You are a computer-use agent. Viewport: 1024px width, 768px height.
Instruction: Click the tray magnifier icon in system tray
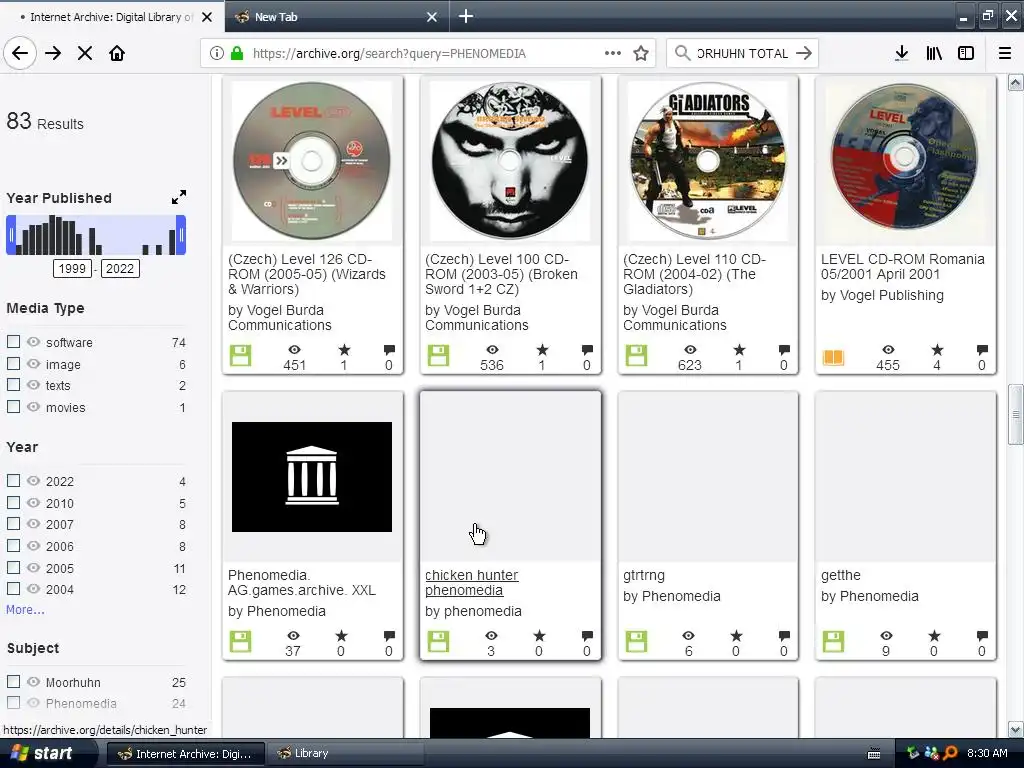coord(950,753)
